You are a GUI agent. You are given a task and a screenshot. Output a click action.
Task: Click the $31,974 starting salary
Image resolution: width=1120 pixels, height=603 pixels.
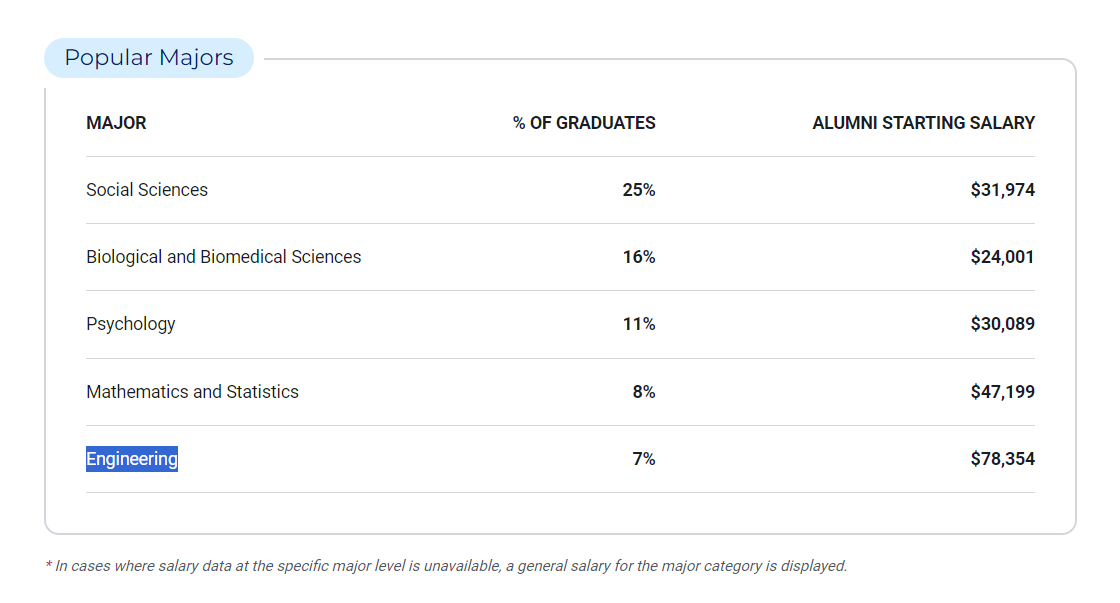point(1002,190)
